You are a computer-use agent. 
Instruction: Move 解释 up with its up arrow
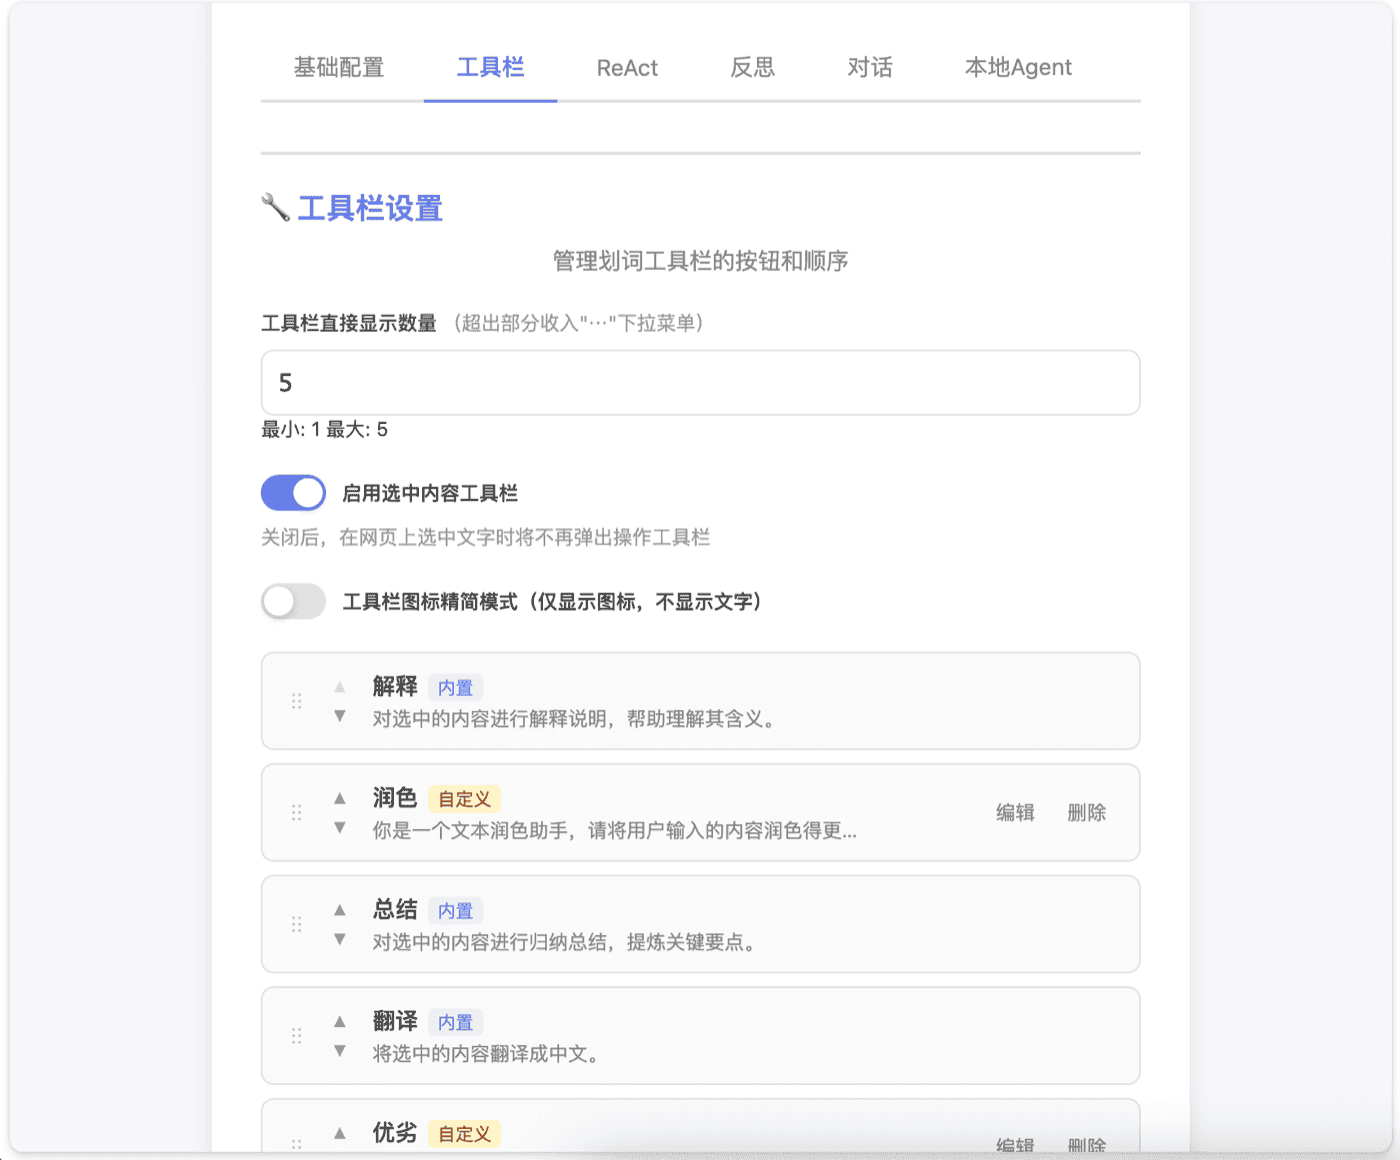coord(340,686)
